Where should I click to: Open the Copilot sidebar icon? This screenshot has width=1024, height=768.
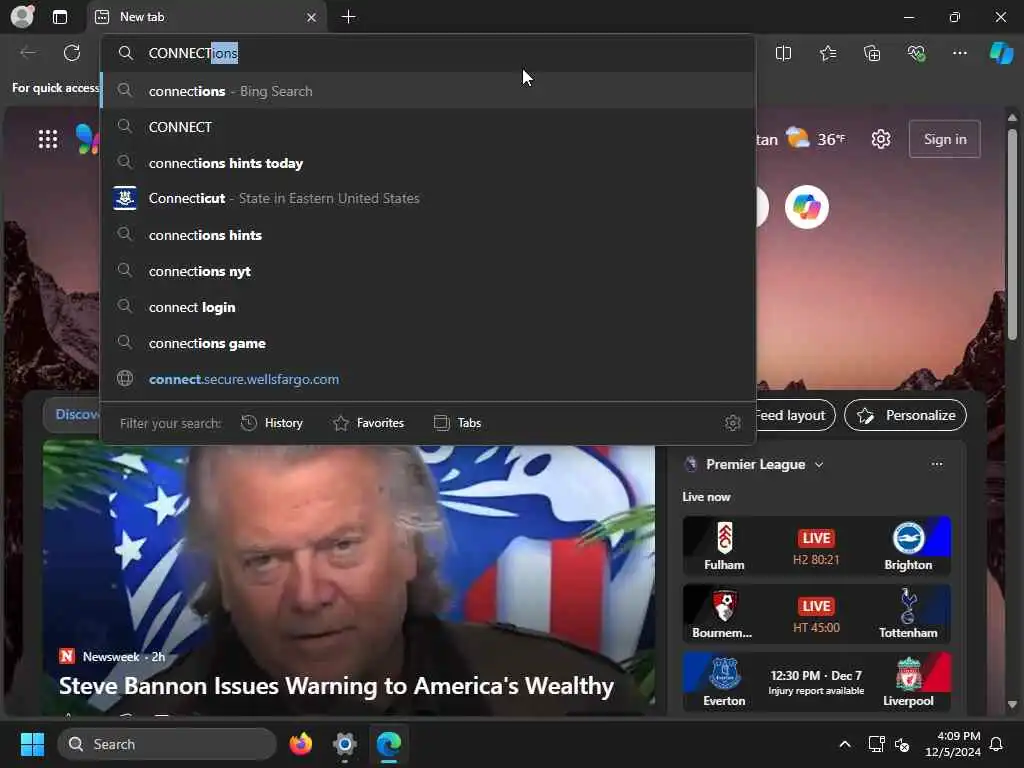[x=1002, y=53]
